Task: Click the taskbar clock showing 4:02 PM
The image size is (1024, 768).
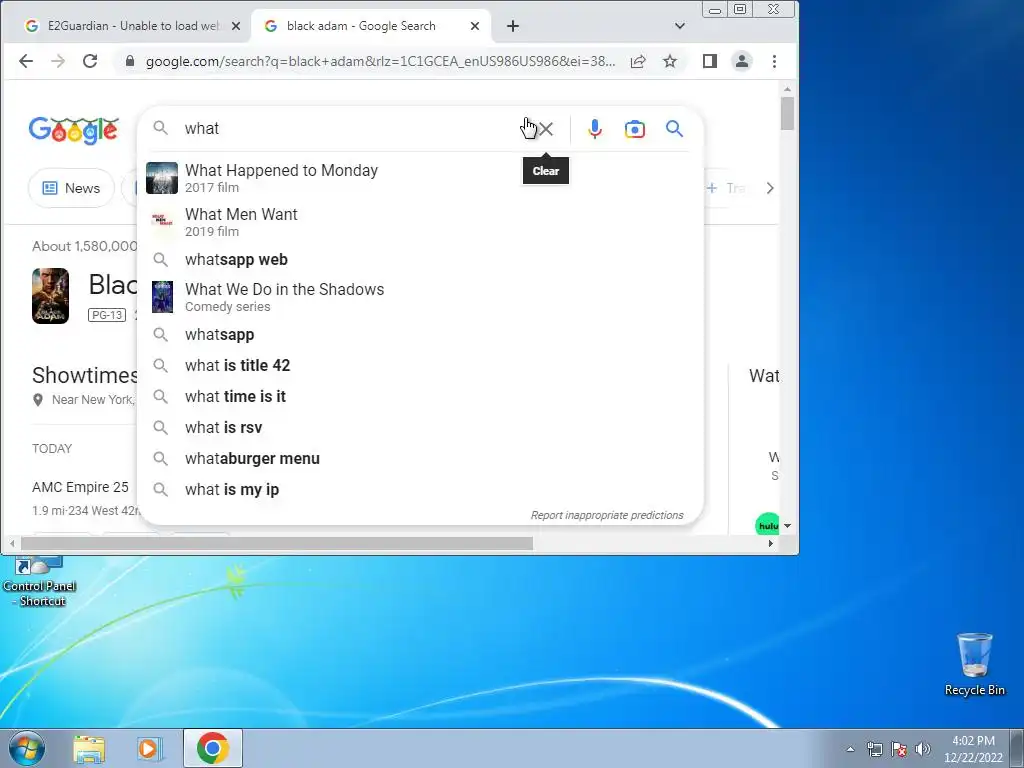Action: click(x=973, y=749)
